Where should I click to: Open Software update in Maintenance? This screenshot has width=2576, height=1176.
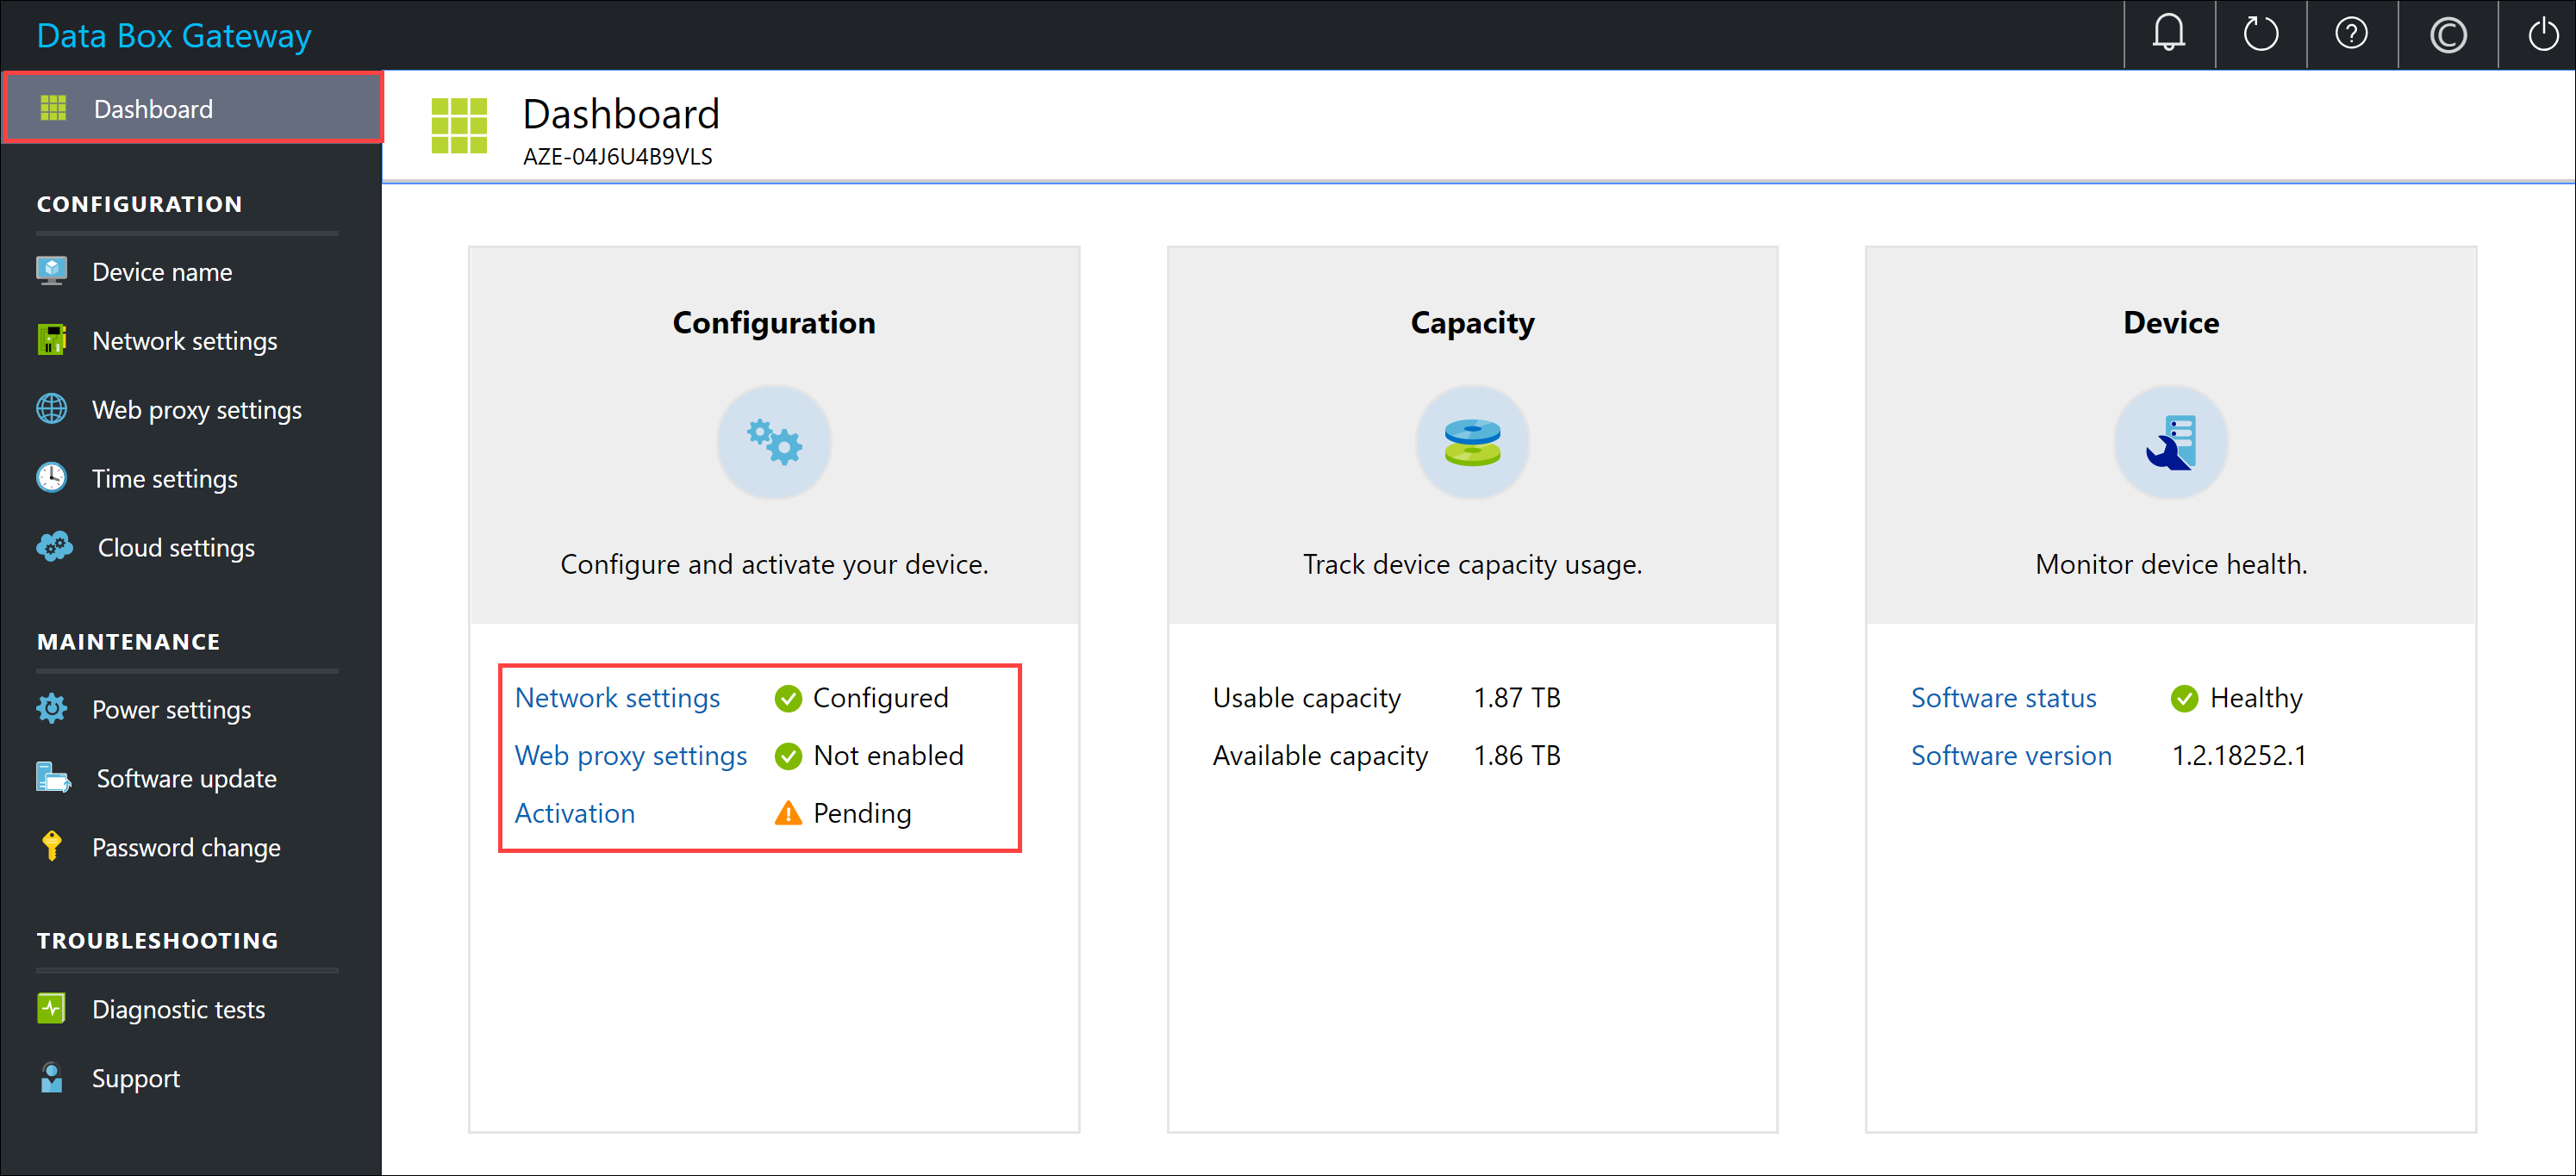pyautogui.click(x=185, y=777)
